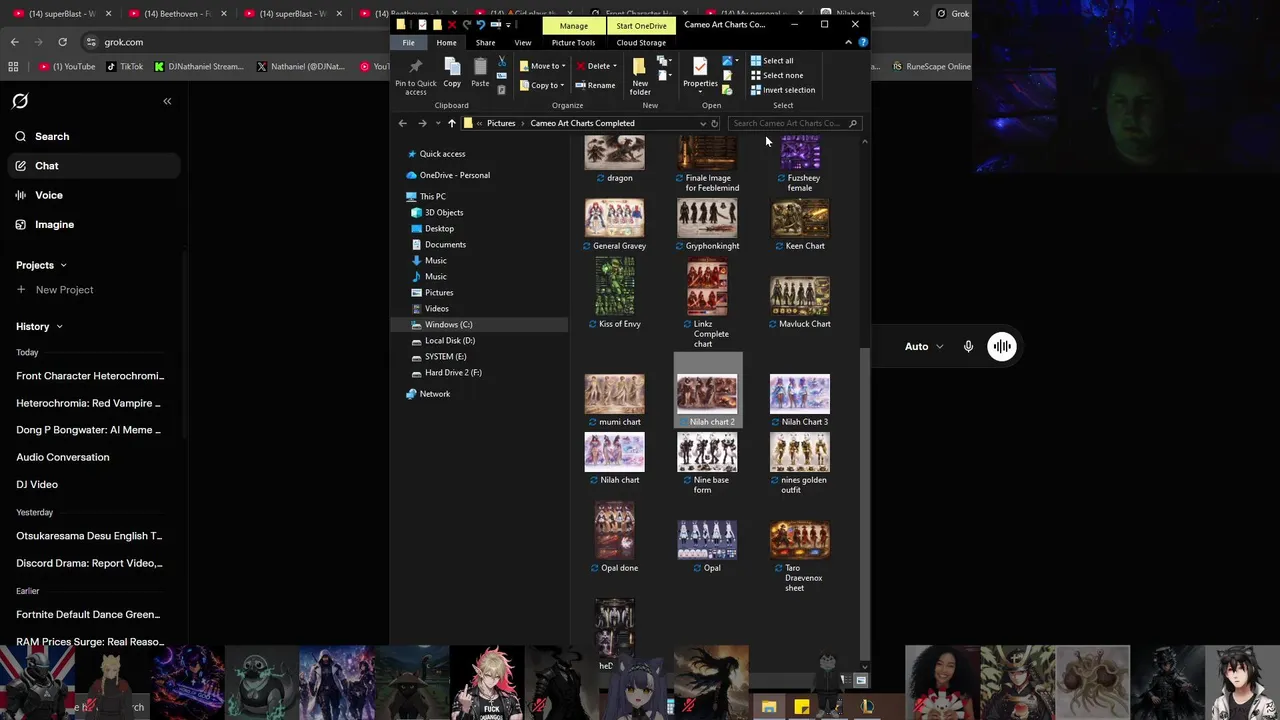Open YouTube bookmark in bookmarks bar

[68, 66]
